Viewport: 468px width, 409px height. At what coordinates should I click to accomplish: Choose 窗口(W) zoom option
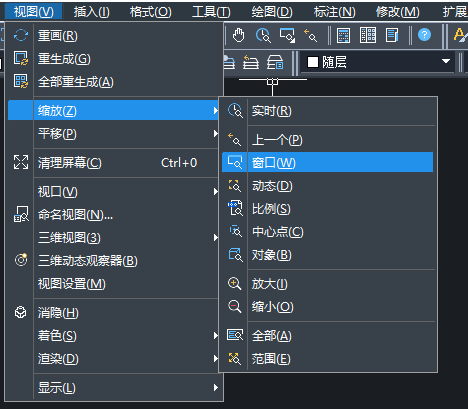pyautogui.click(x=328, y=162)
